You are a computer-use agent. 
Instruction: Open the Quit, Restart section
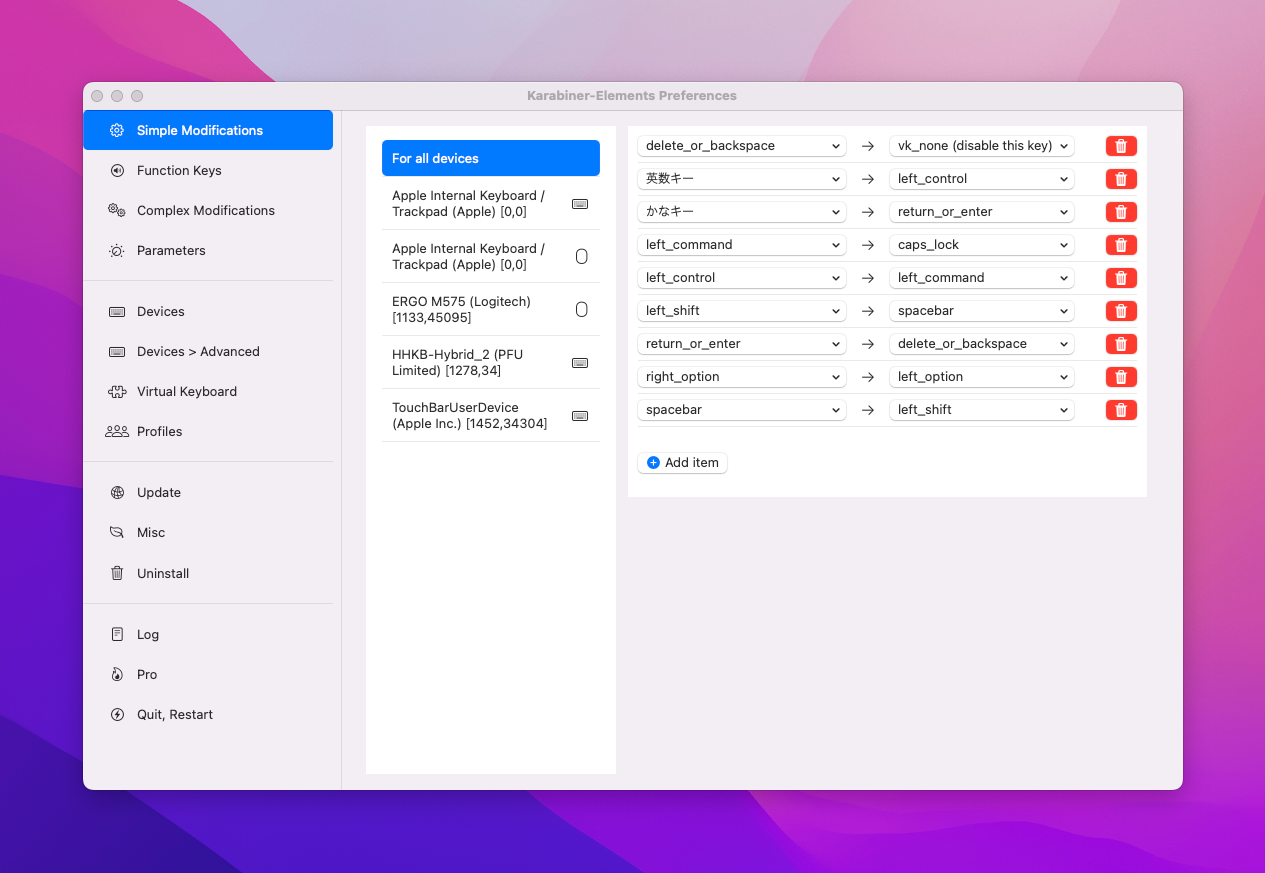coord(208,714)
